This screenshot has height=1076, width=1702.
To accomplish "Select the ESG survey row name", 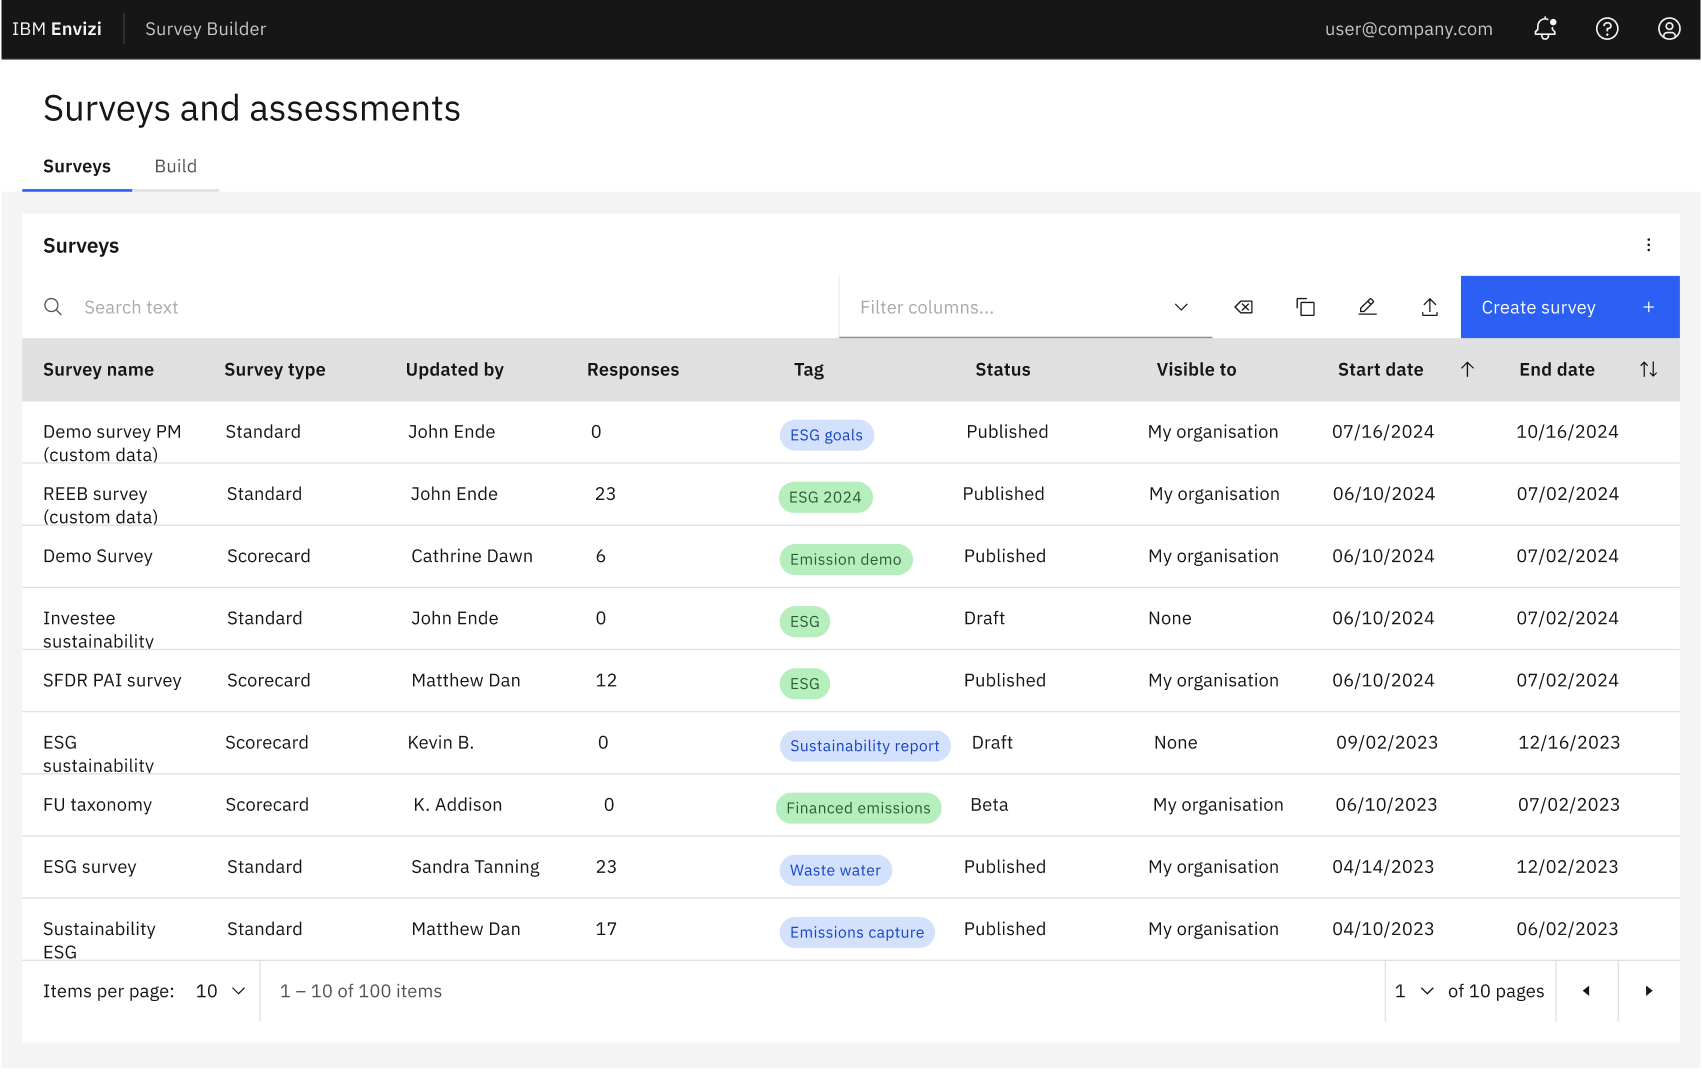I will pyautogui.click(x=89, y=866).
